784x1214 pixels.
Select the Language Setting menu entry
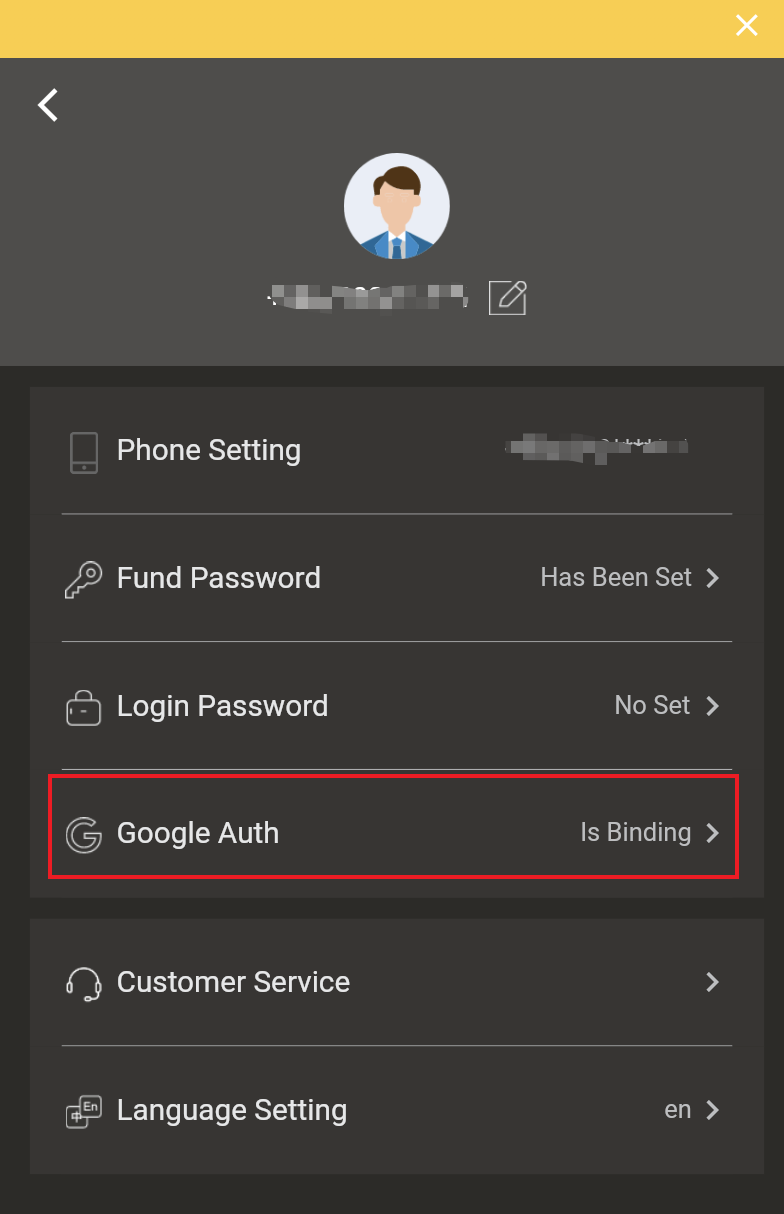[397, 1110]
